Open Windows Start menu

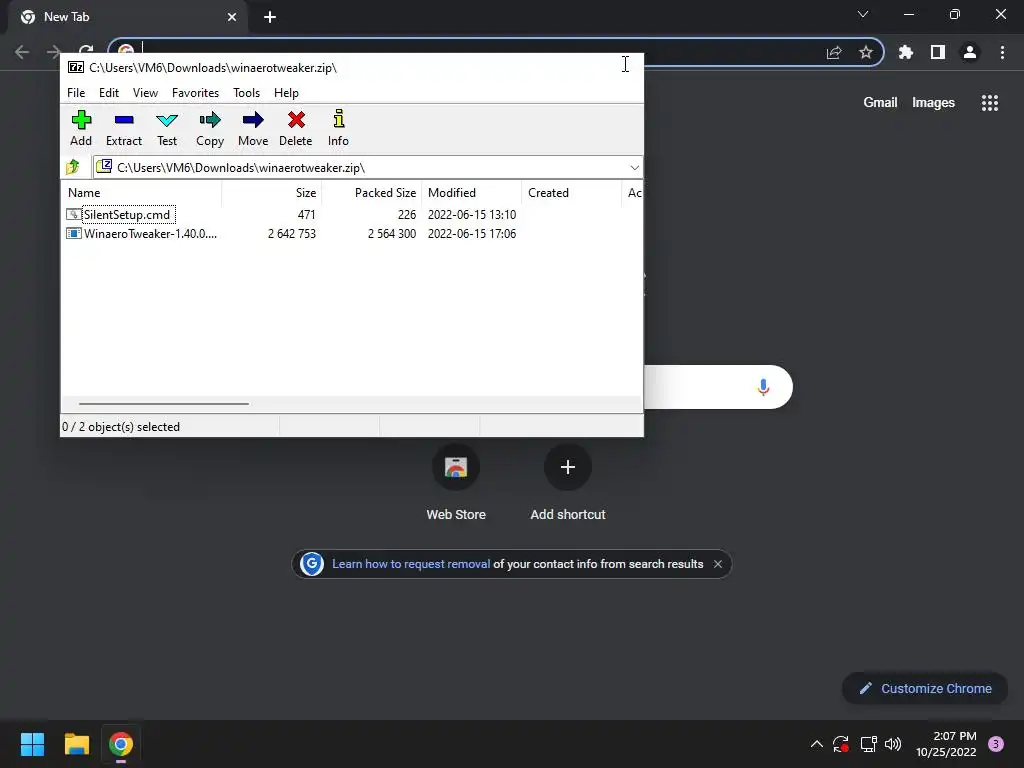tap(32, 744)
